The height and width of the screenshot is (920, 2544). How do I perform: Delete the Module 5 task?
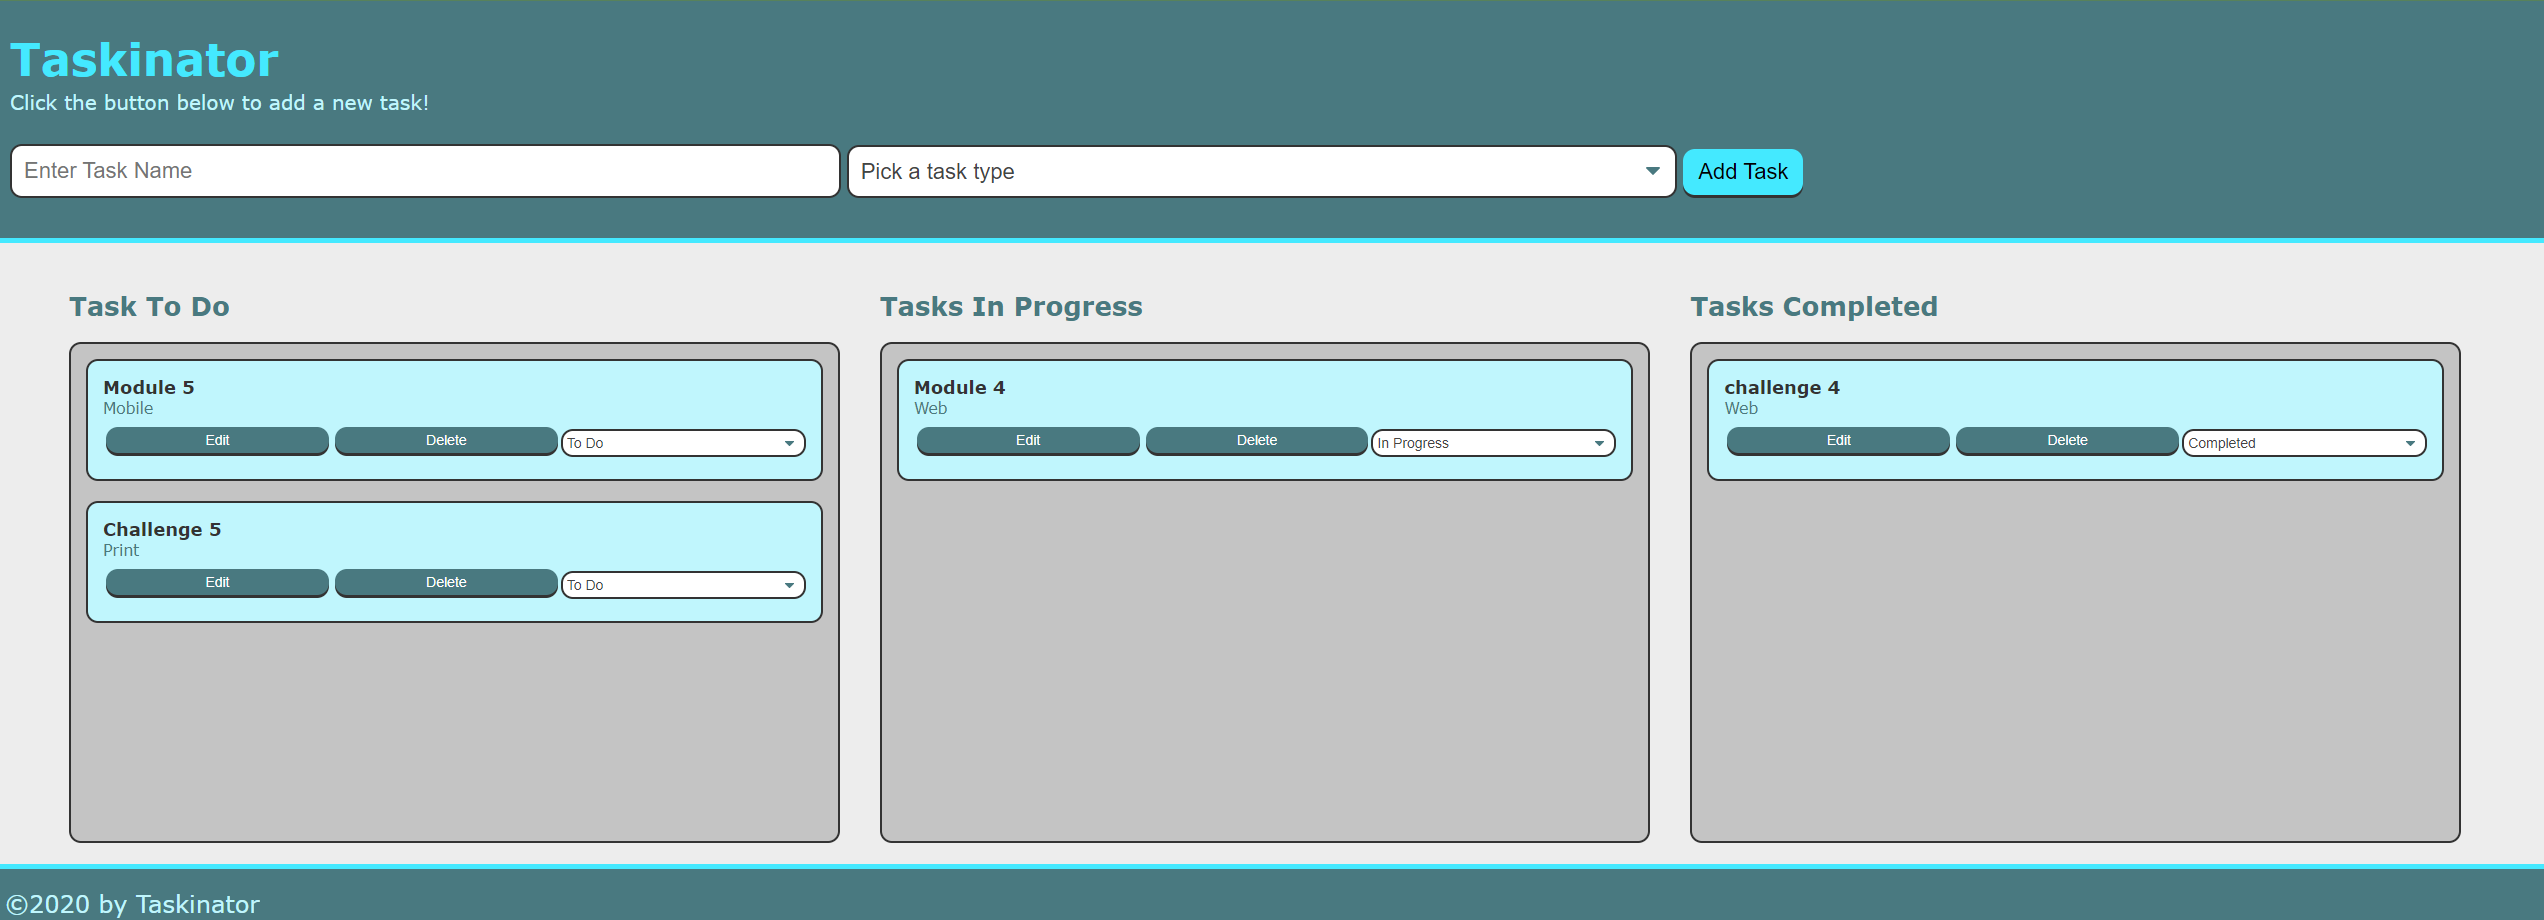tap(446, 441)
